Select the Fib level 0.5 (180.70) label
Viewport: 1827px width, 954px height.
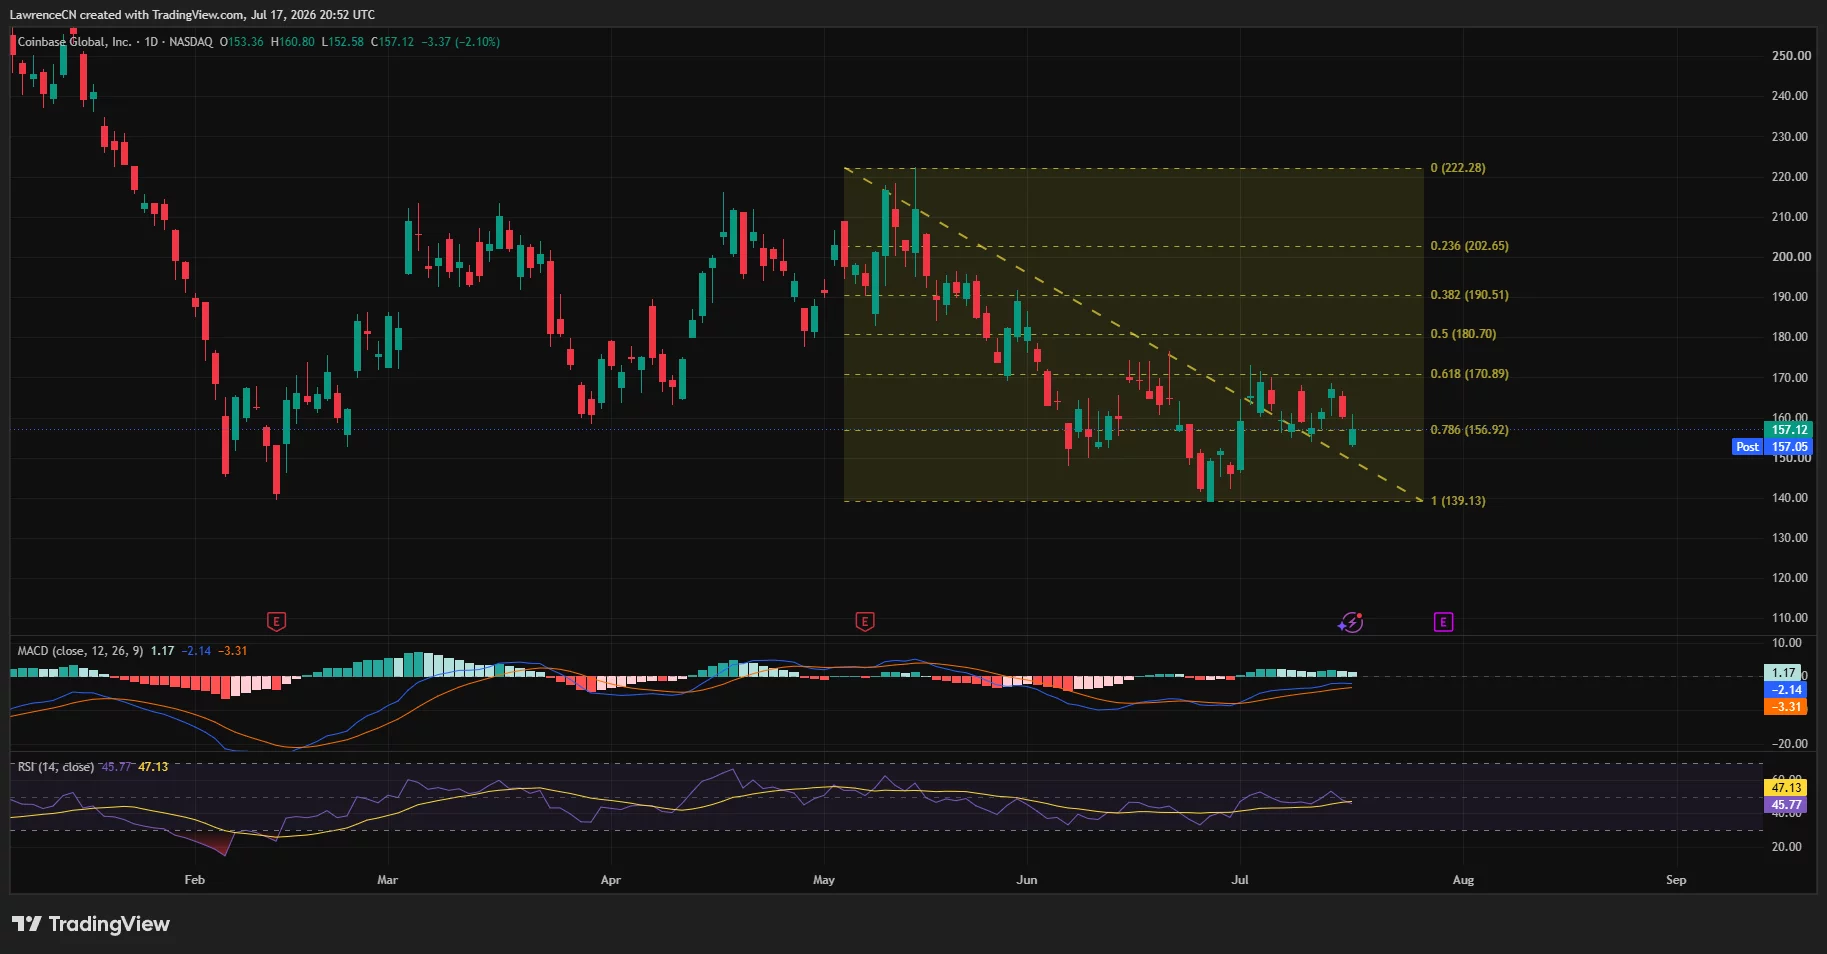[x=1463, y=334]
